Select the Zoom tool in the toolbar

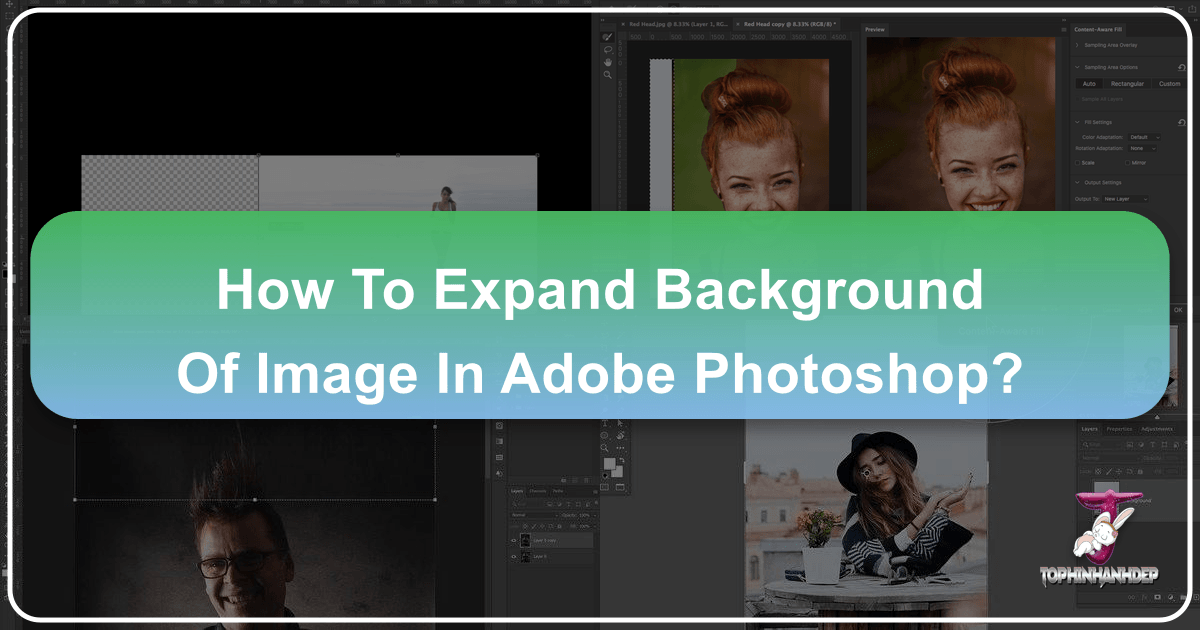(x=608, y=73)
